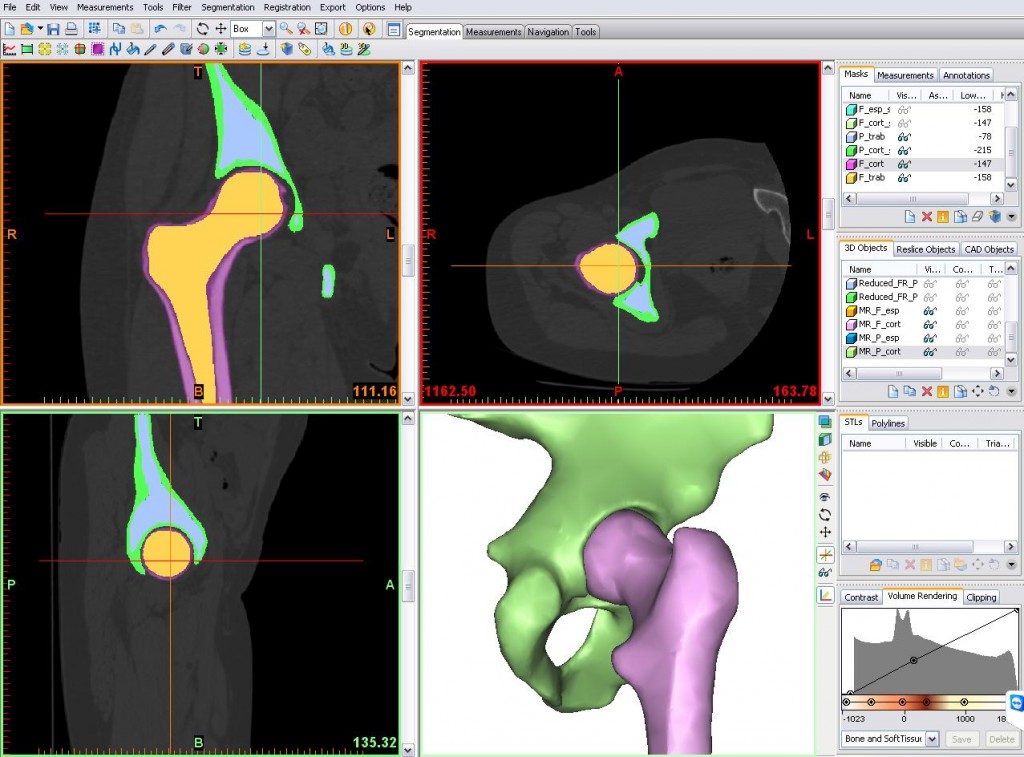Viewport: 1024px width, 757px height.
Task: Click the gradient marker at value 0
Action: tap(903, 702)
